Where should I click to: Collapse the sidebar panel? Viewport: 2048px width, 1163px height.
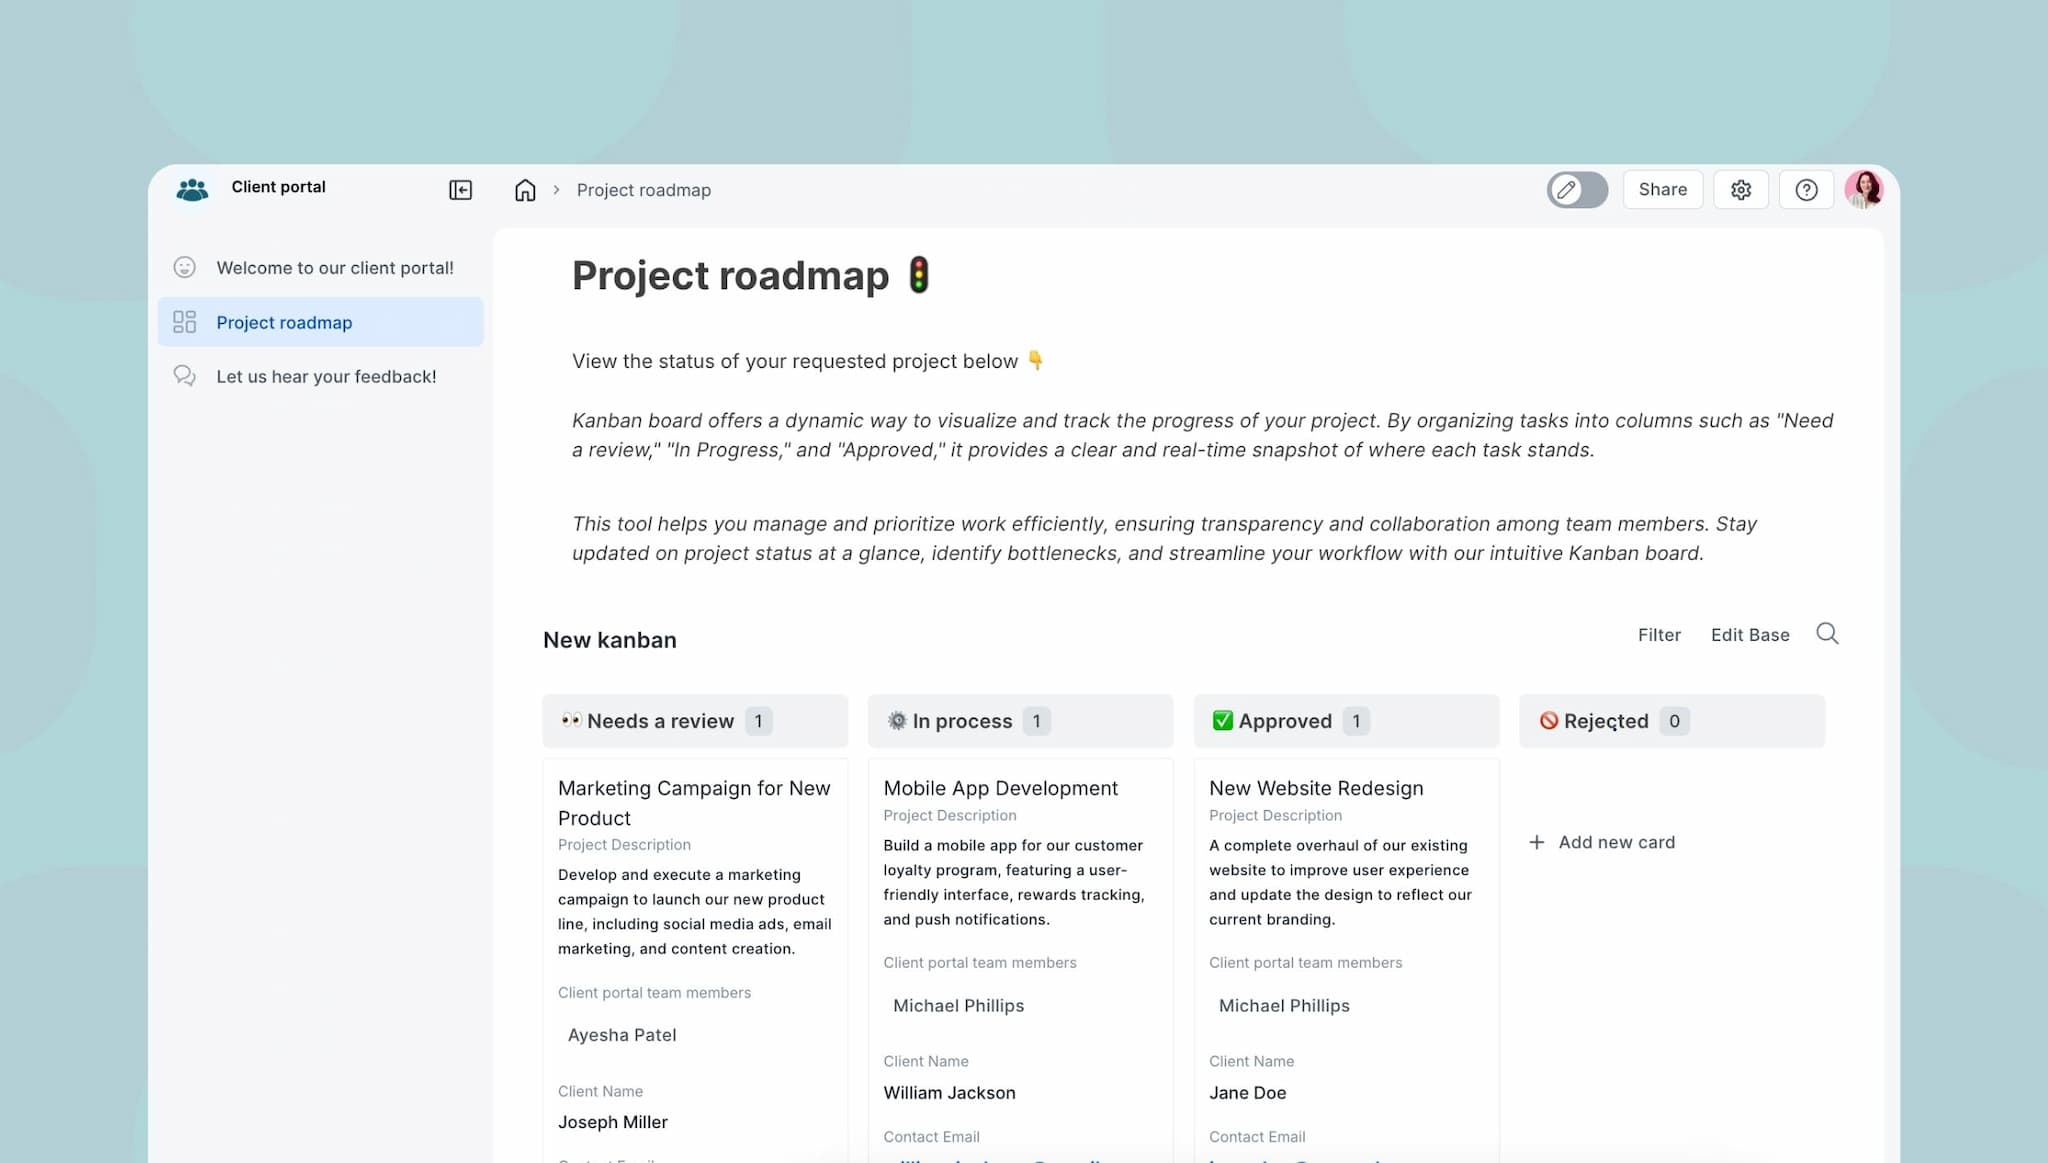(x=460, y=190)
